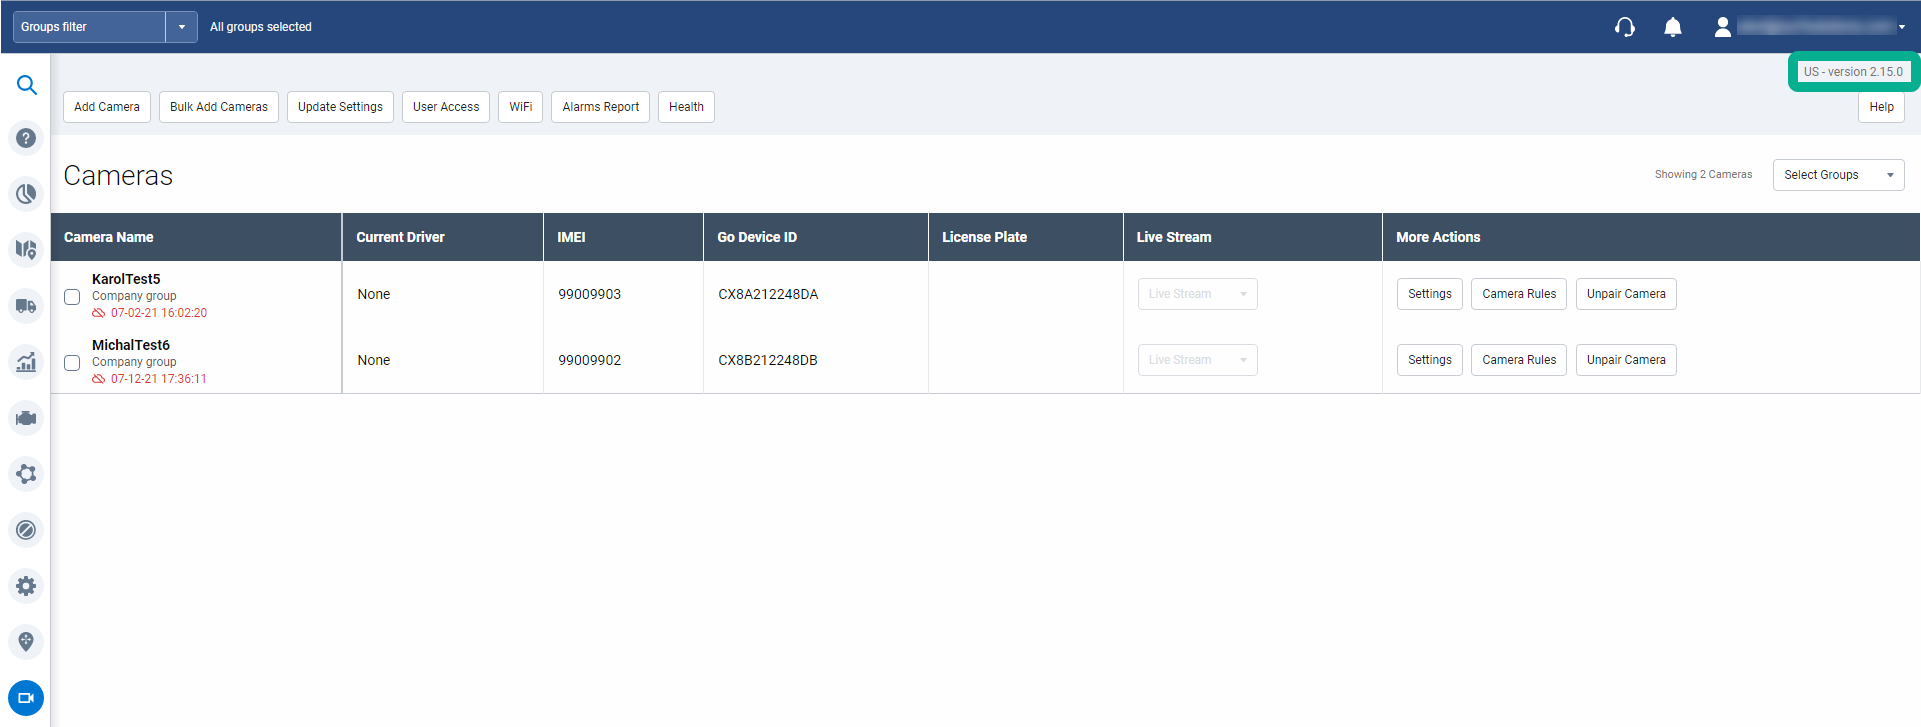The height and width of the screenshot is (727, 1921).
Task: Click the US - version 2.15.0 label
Action: [x=1853, y=72]
